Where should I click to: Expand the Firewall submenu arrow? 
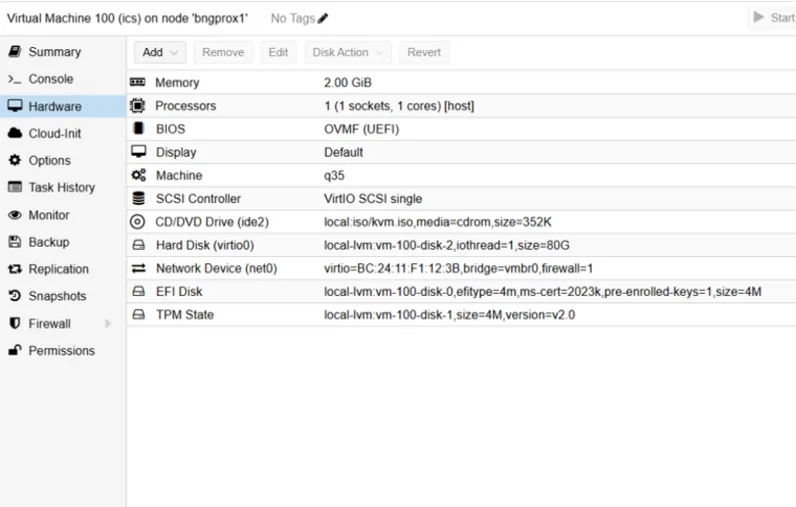tap(108, 323)
